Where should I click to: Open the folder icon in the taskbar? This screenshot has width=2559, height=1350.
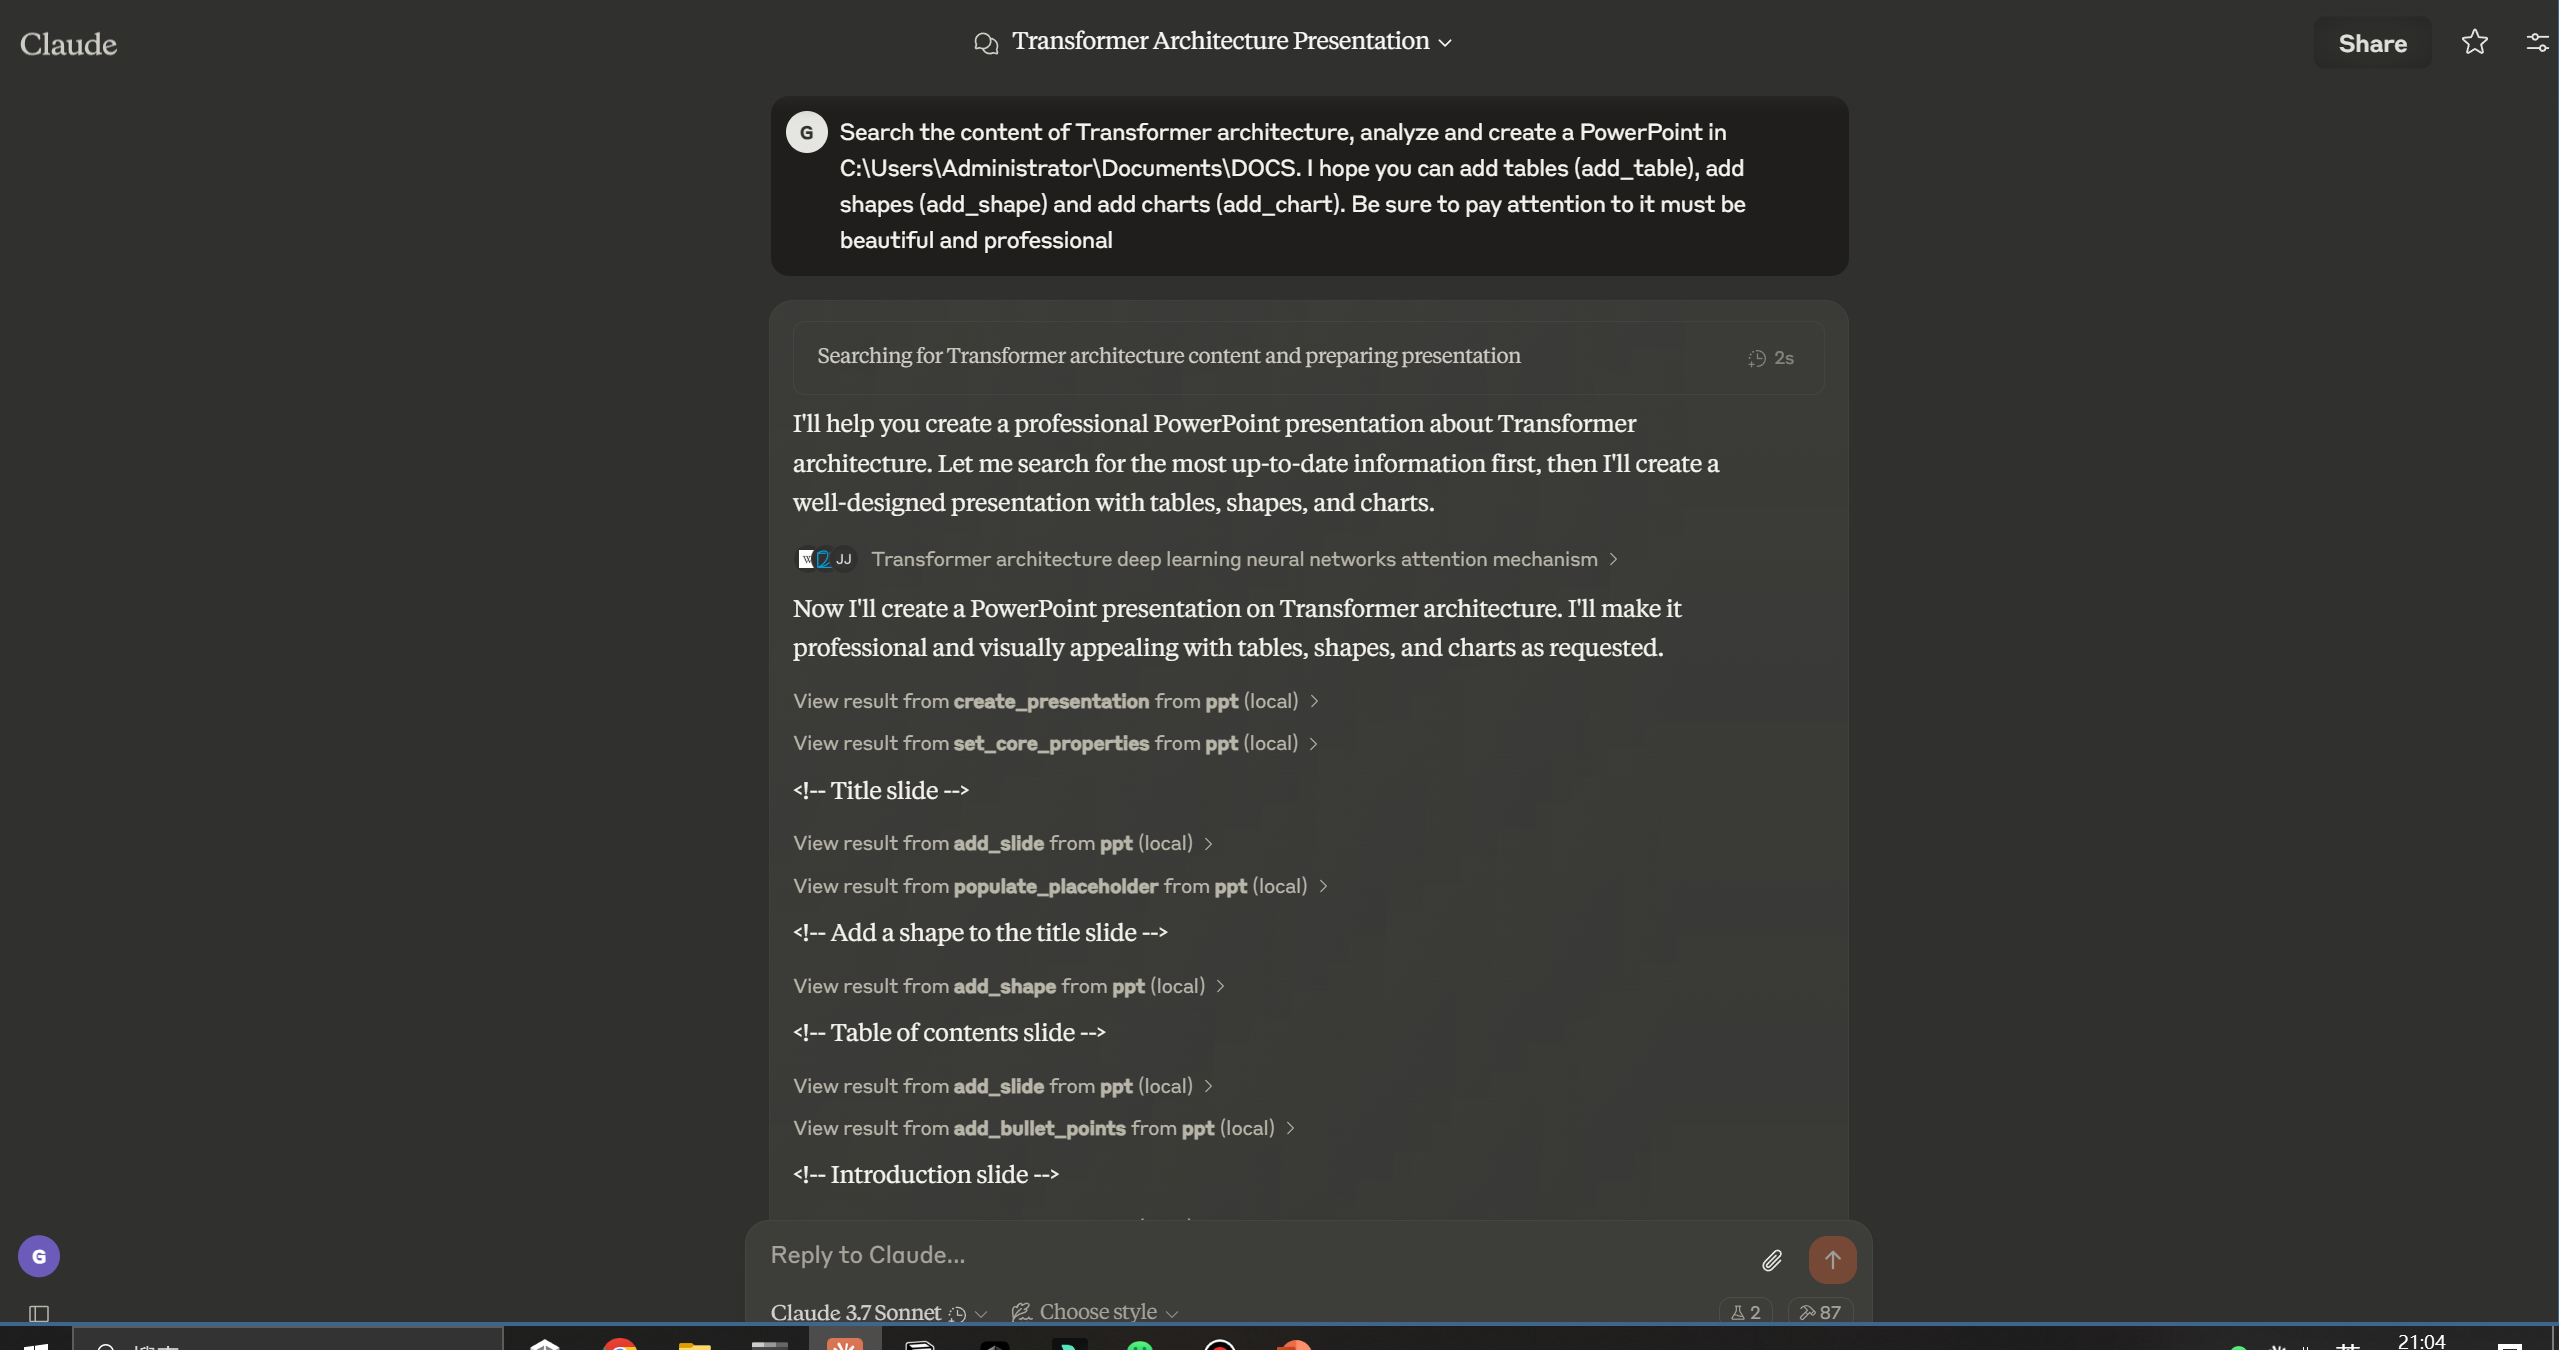point(696,1345)
